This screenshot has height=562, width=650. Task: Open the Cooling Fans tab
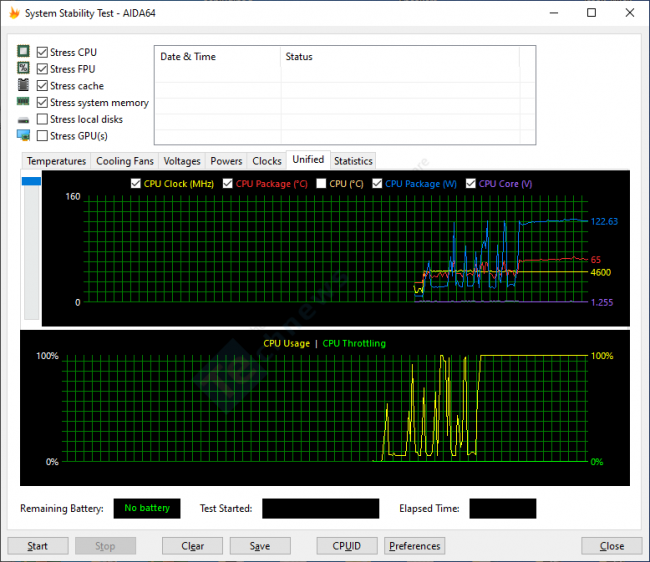pyautogui.click(x=125, y=161)
